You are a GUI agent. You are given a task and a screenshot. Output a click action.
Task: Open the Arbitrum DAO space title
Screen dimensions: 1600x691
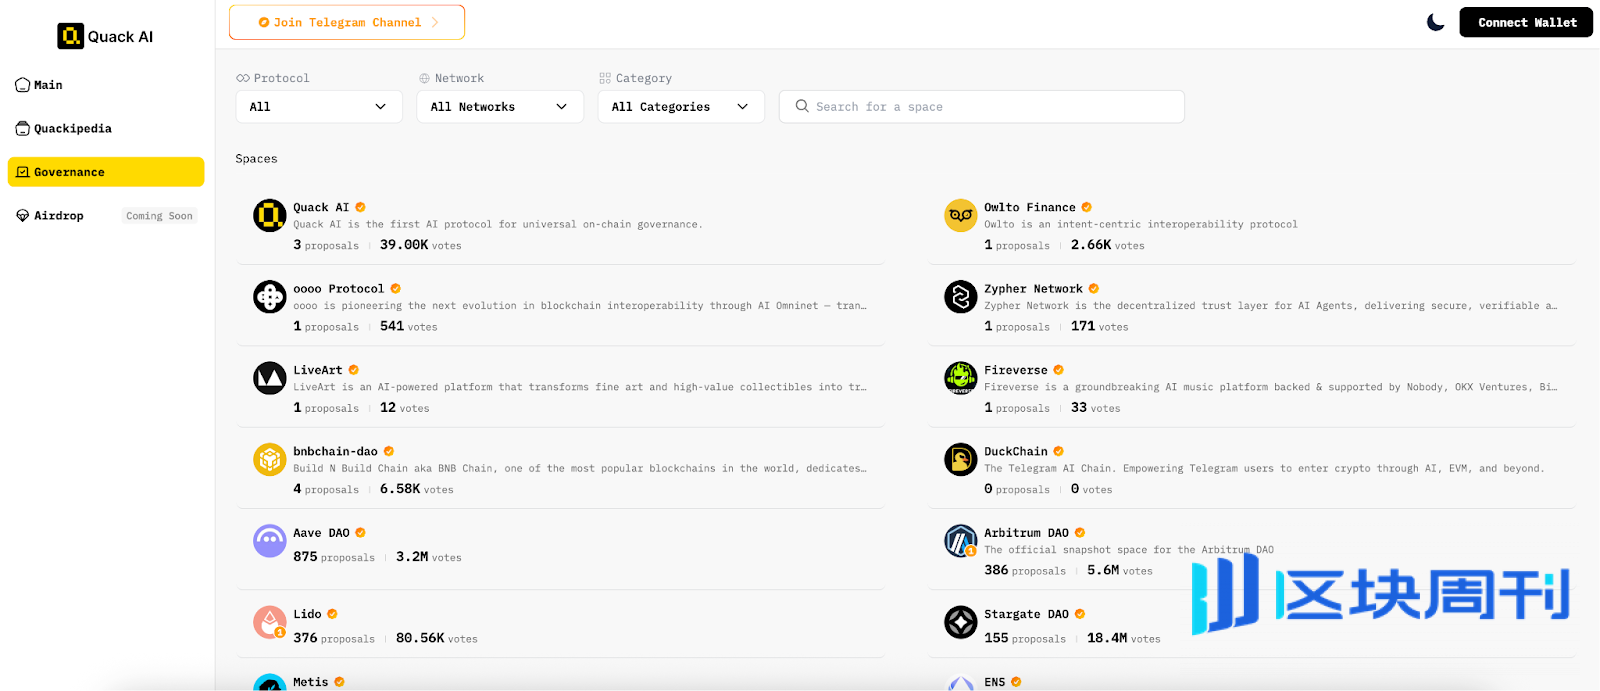(1026, 533)
